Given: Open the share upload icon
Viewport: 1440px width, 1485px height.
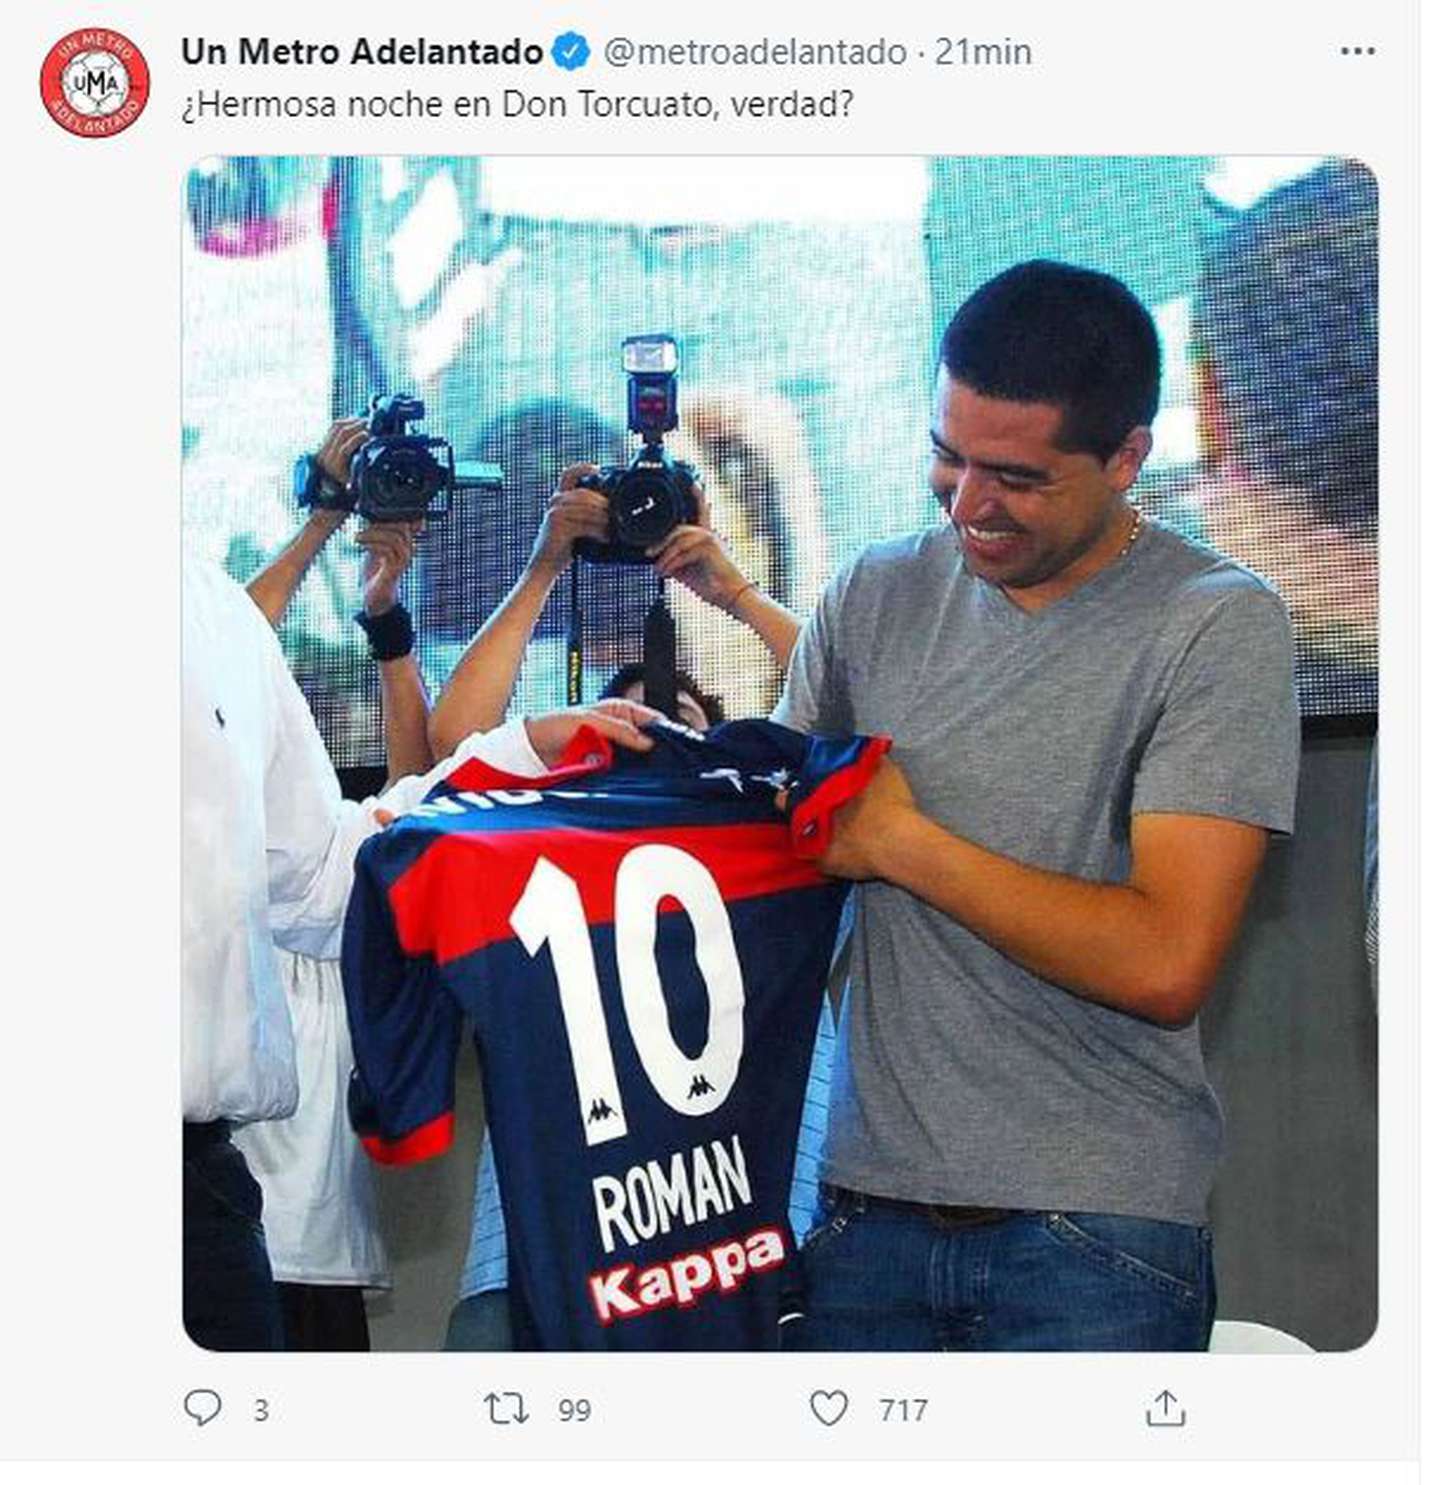Looking at the screenshot, I should [x=1165, y=1408].
